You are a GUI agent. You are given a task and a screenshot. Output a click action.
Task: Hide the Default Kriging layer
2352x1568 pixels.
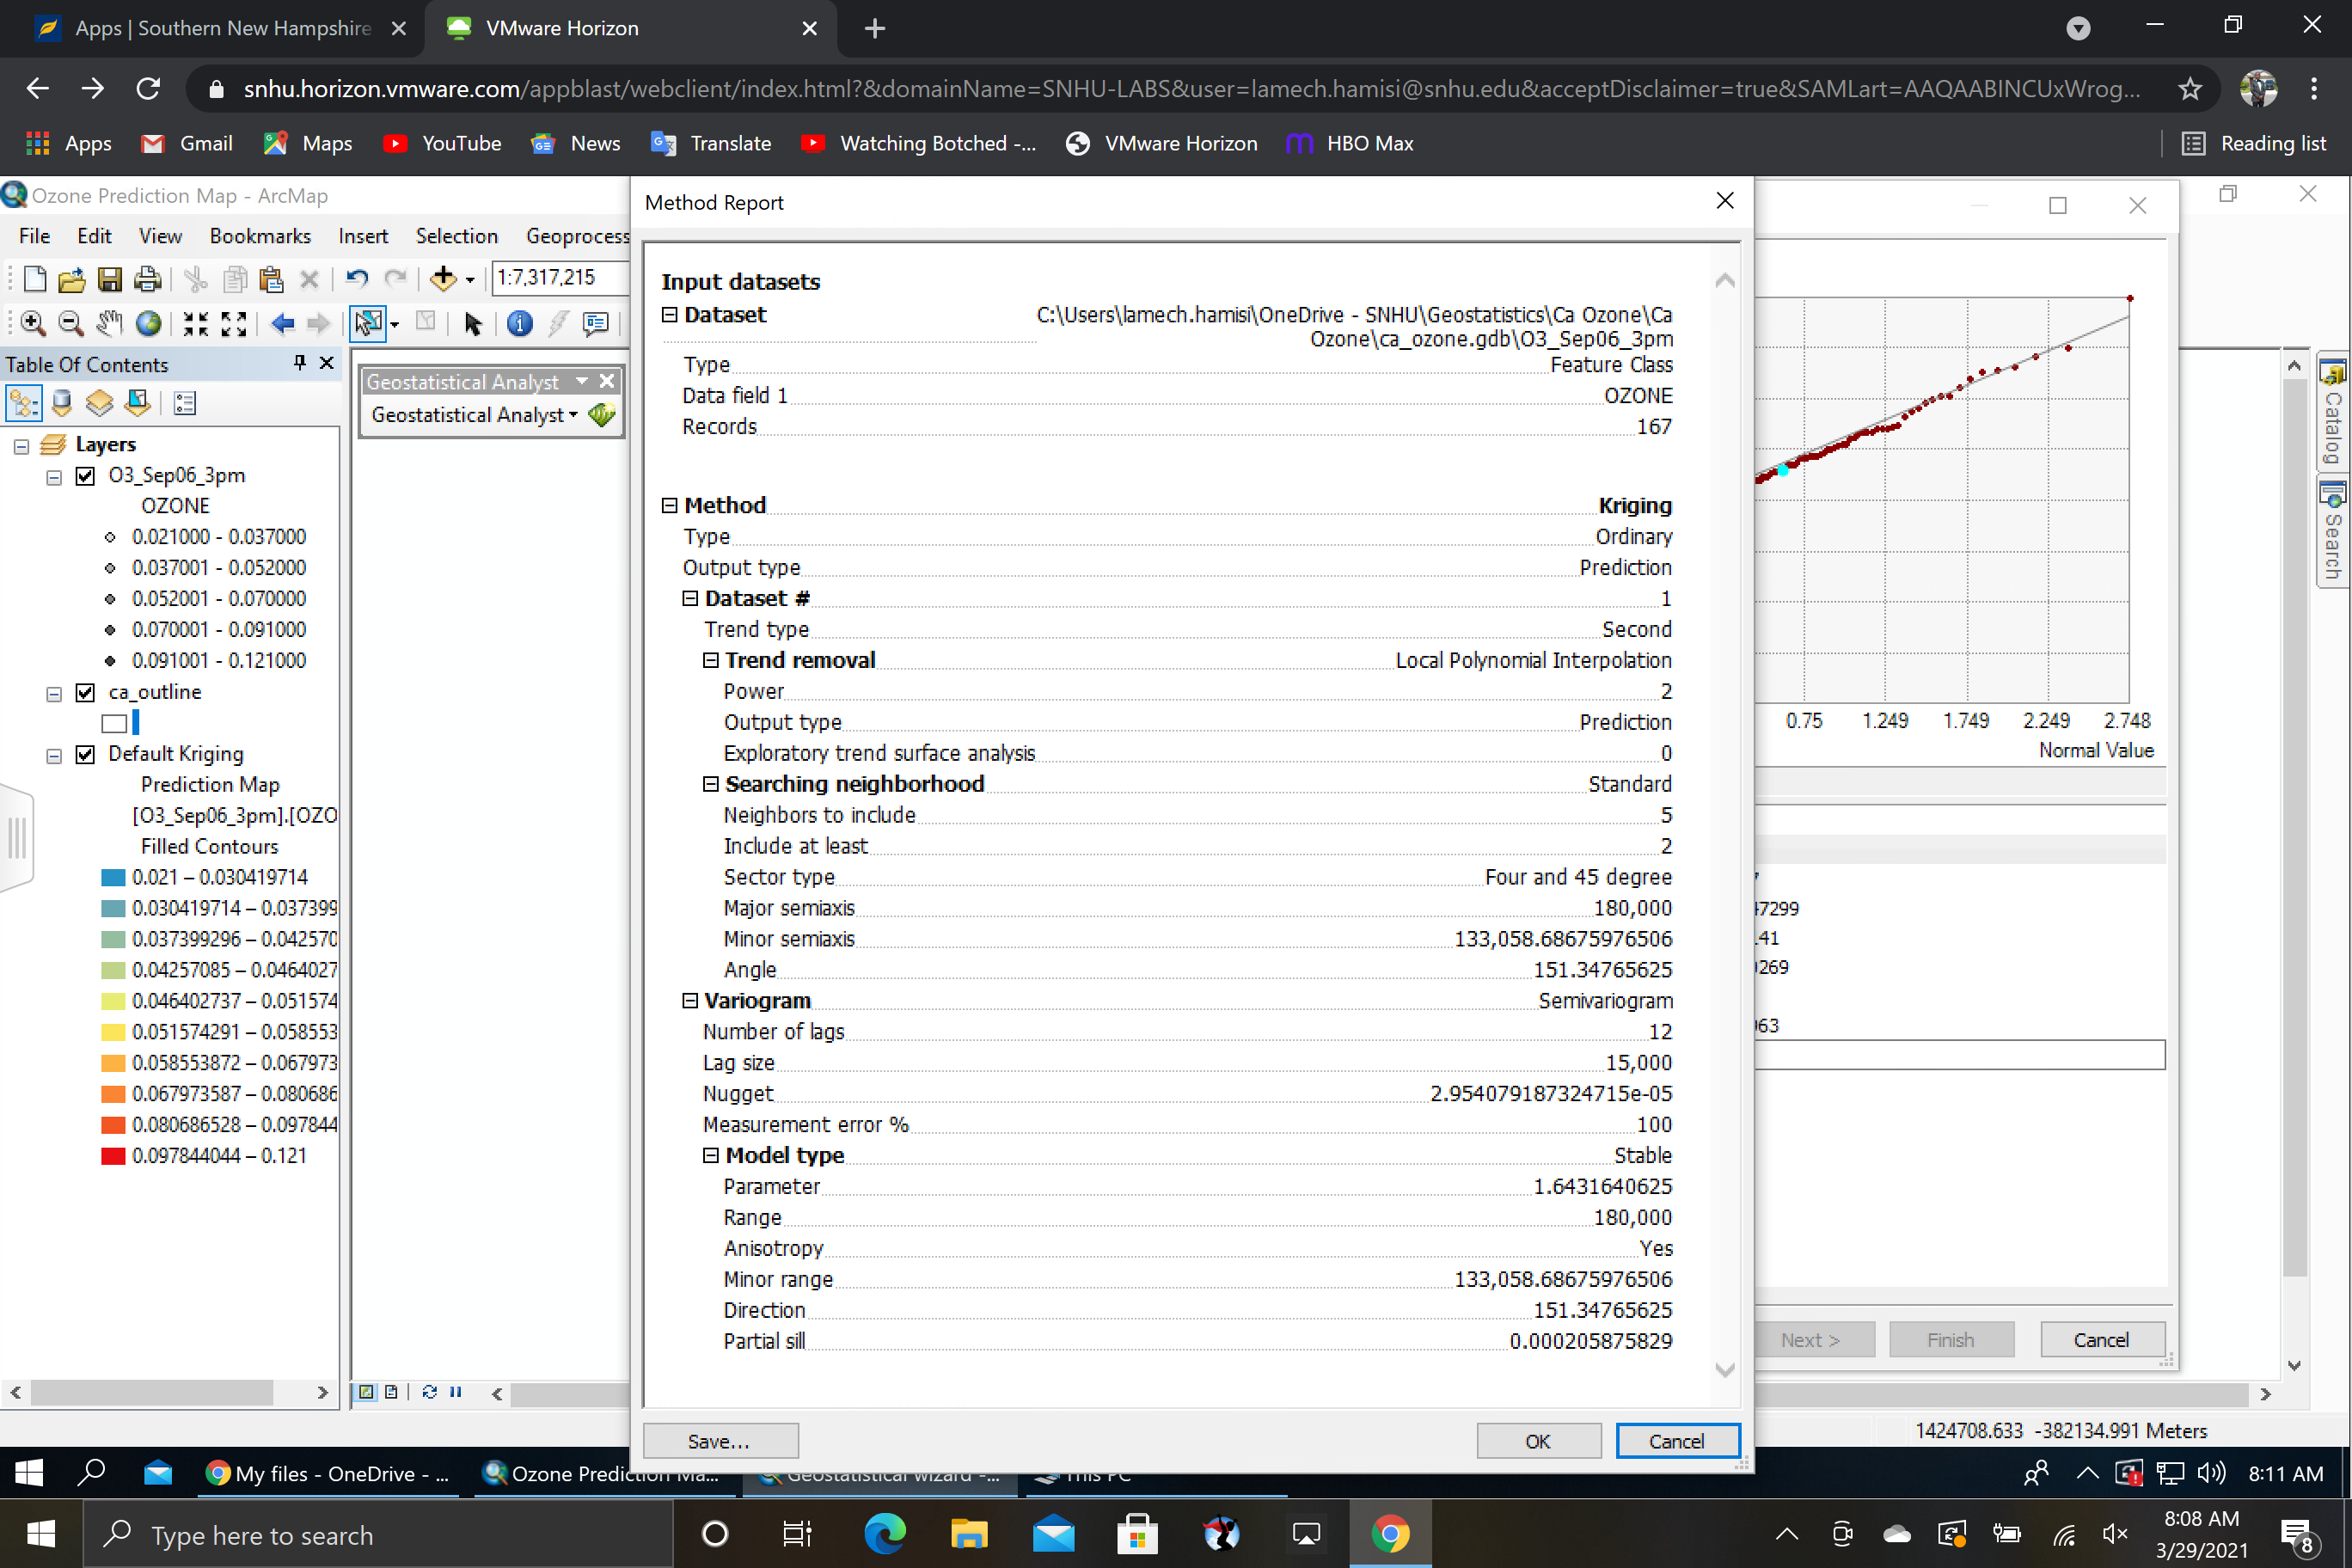(x=86, y=755)
